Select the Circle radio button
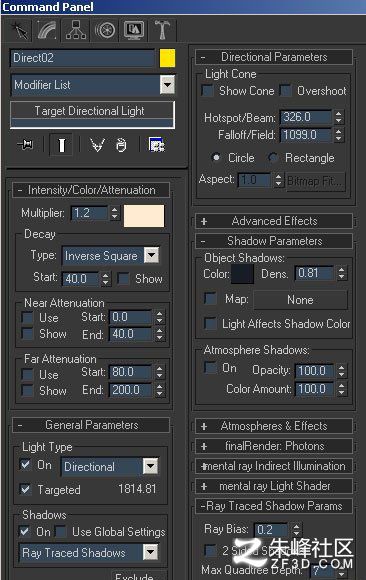Image resolution: width=366 pixels, height=580 pixels. (x=216, y=158)
